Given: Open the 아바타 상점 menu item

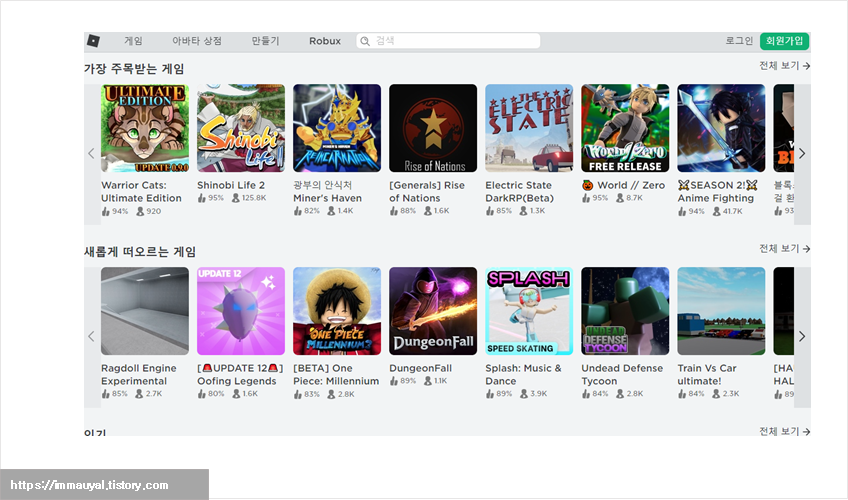Looking at the screenshot, I should [x=197, y=41].
